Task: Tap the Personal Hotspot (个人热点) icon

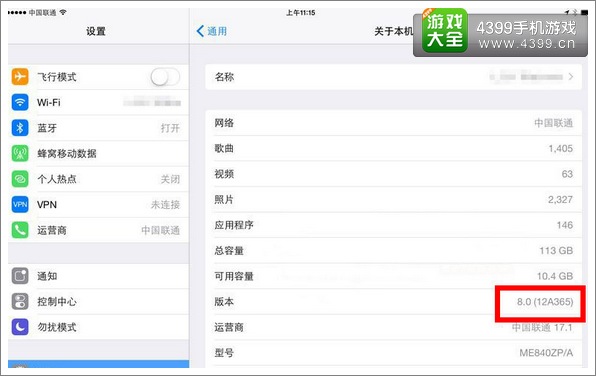Action: pos(20,179)
